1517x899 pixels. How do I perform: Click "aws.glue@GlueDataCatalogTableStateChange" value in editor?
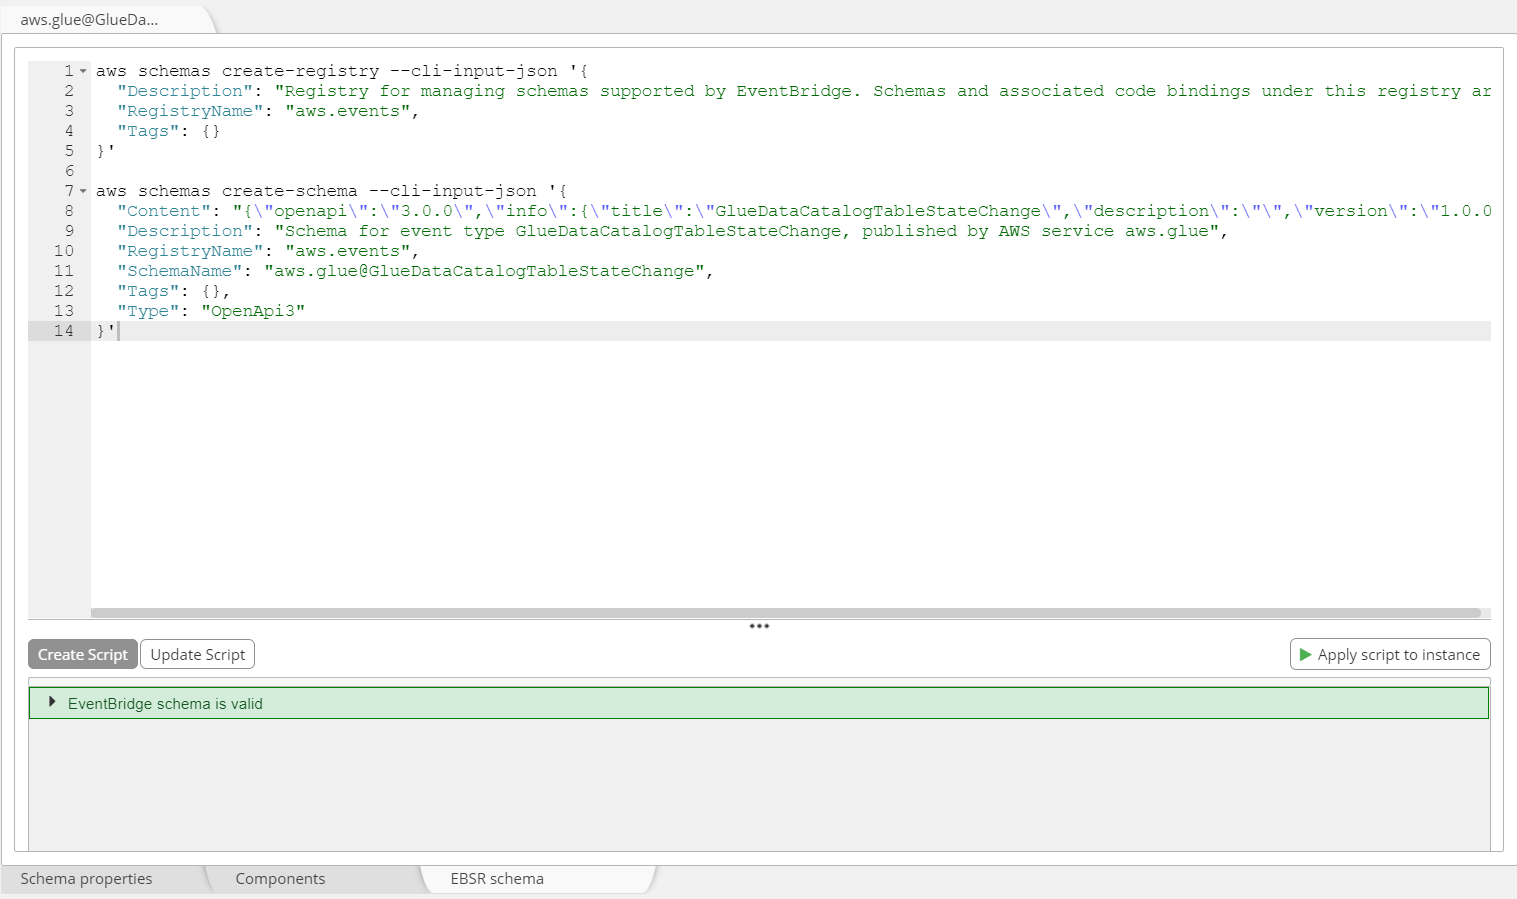click(484, 271)
